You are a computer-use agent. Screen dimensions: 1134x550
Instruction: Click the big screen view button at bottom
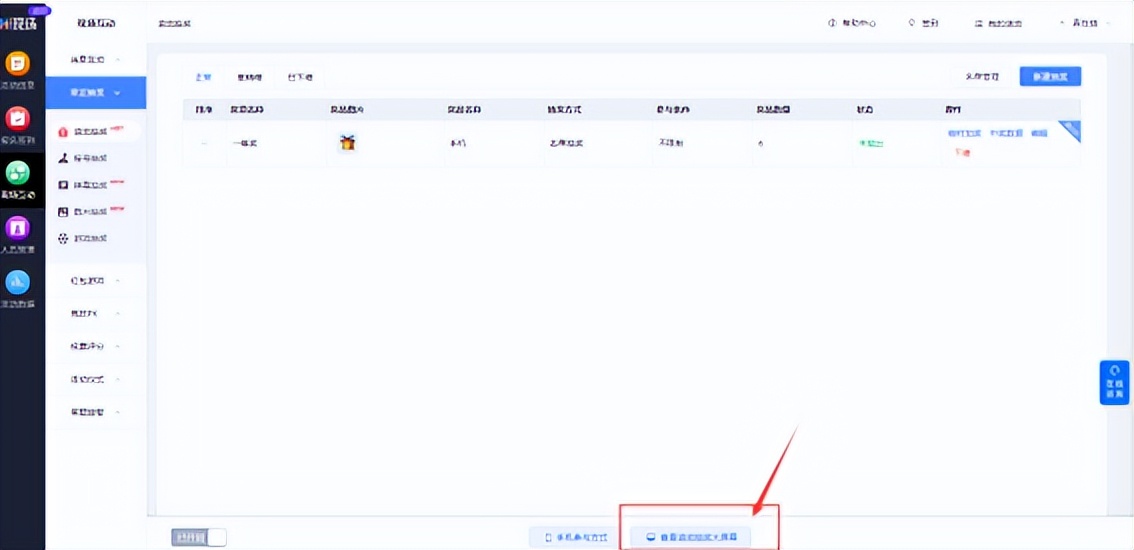[698, 537]
